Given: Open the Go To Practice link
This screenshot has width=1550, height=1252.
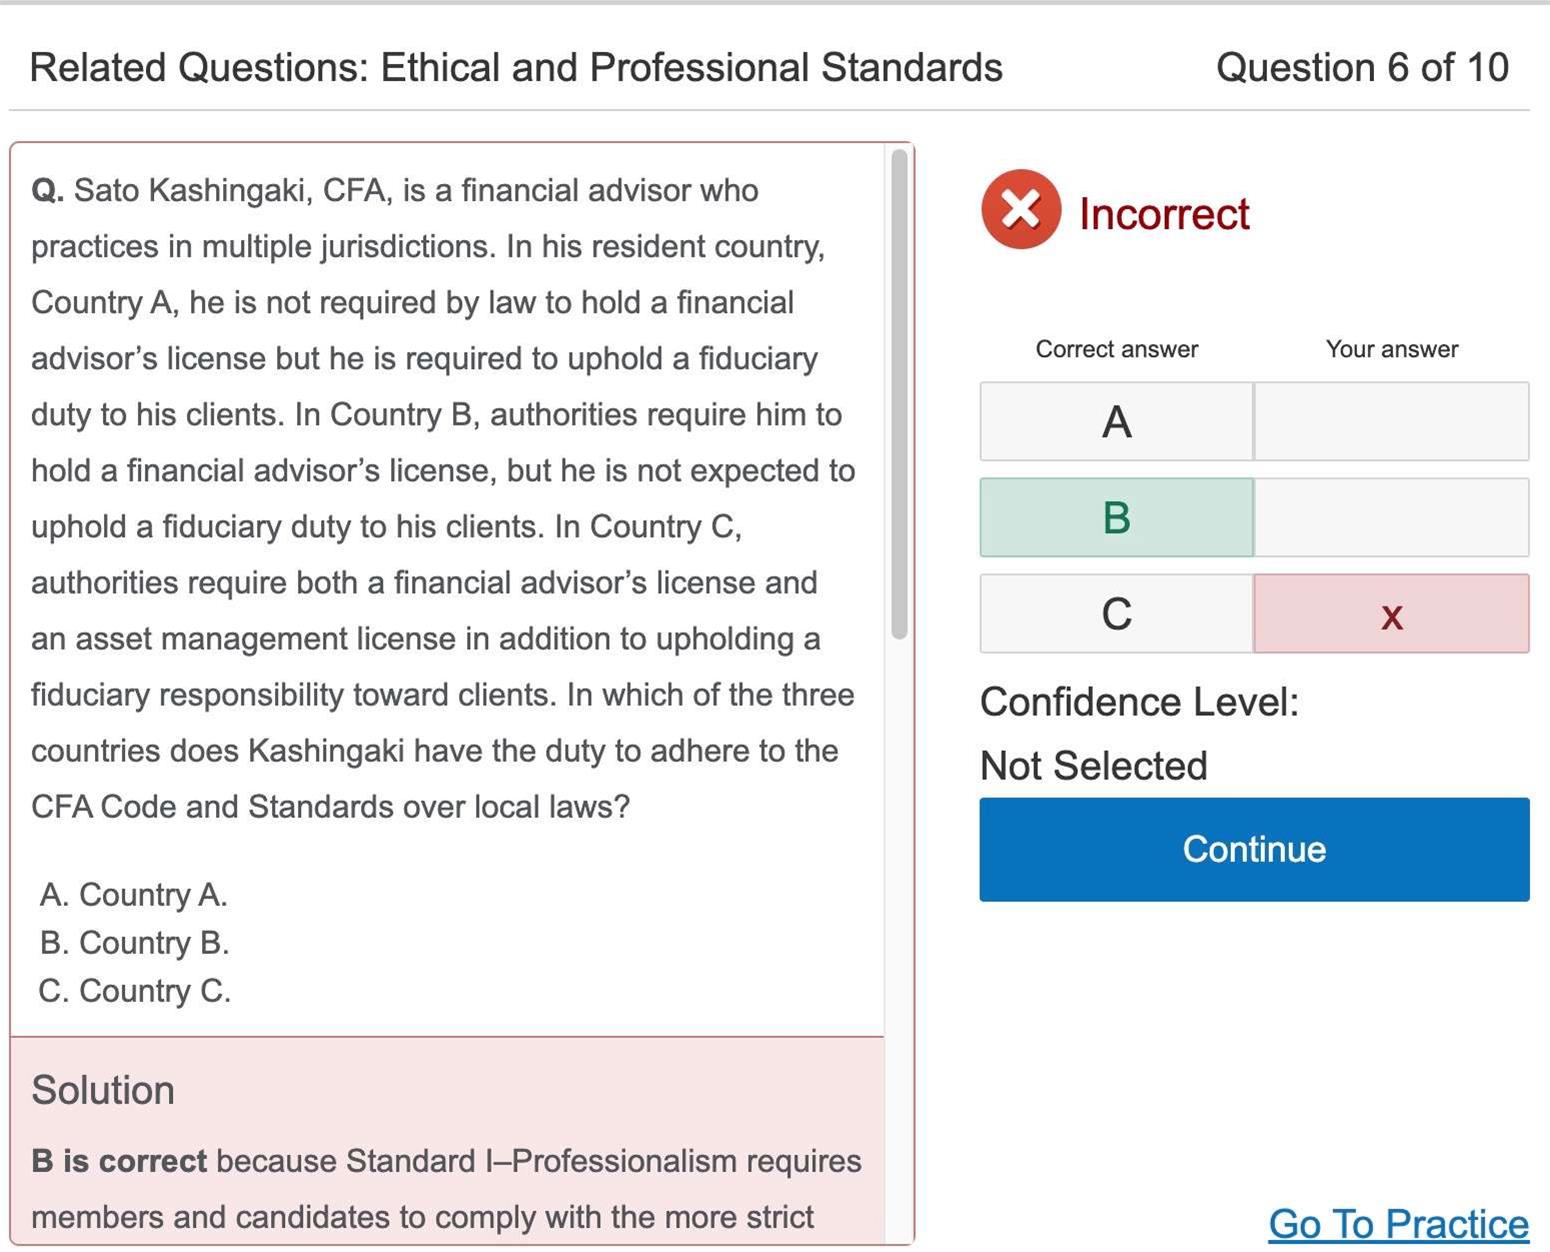Looking at the screenshot, I should point(1398,1223).
